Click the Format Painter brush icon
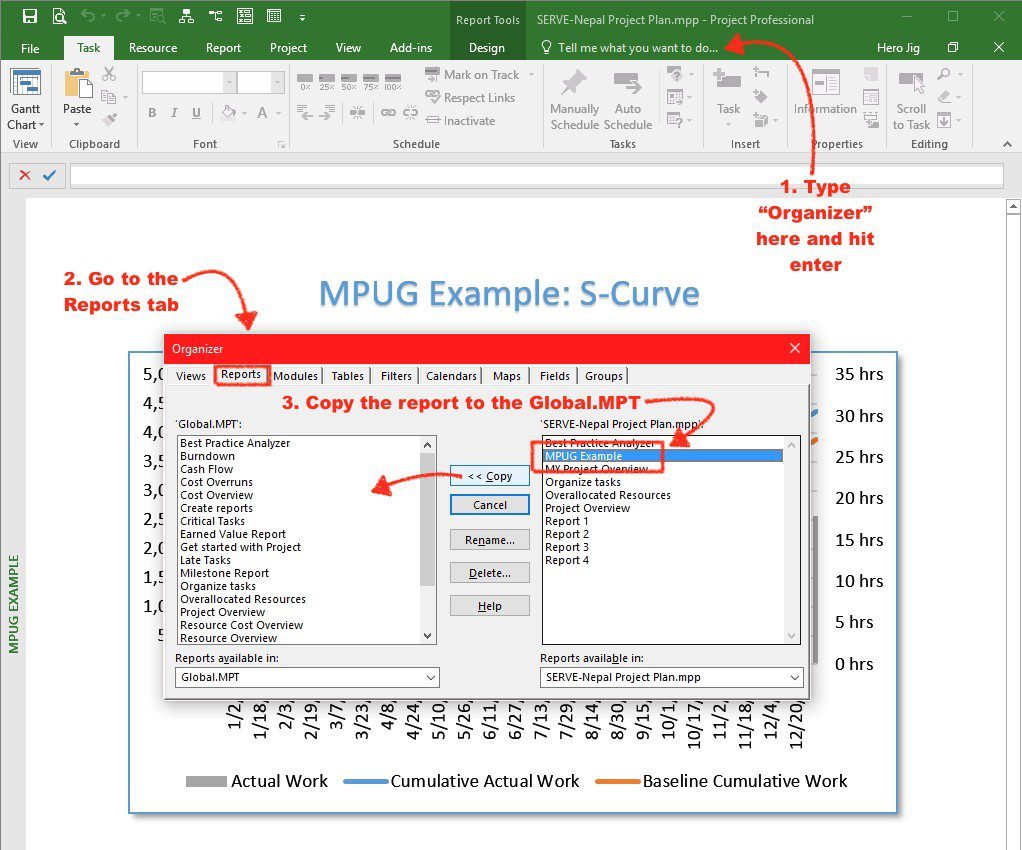The height and width of the screenshot is (850, 1022). tap(109, 119)
